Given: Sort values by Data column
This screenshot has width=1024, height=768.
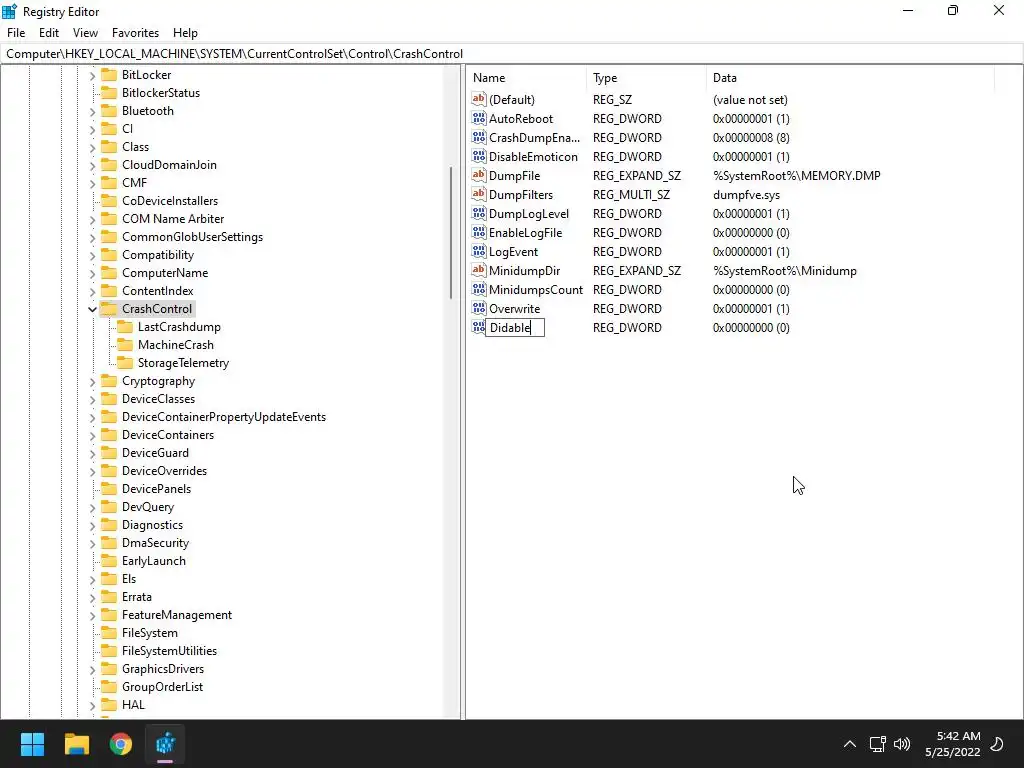Looking at the screenshot, I should click(x=850, y=78).
